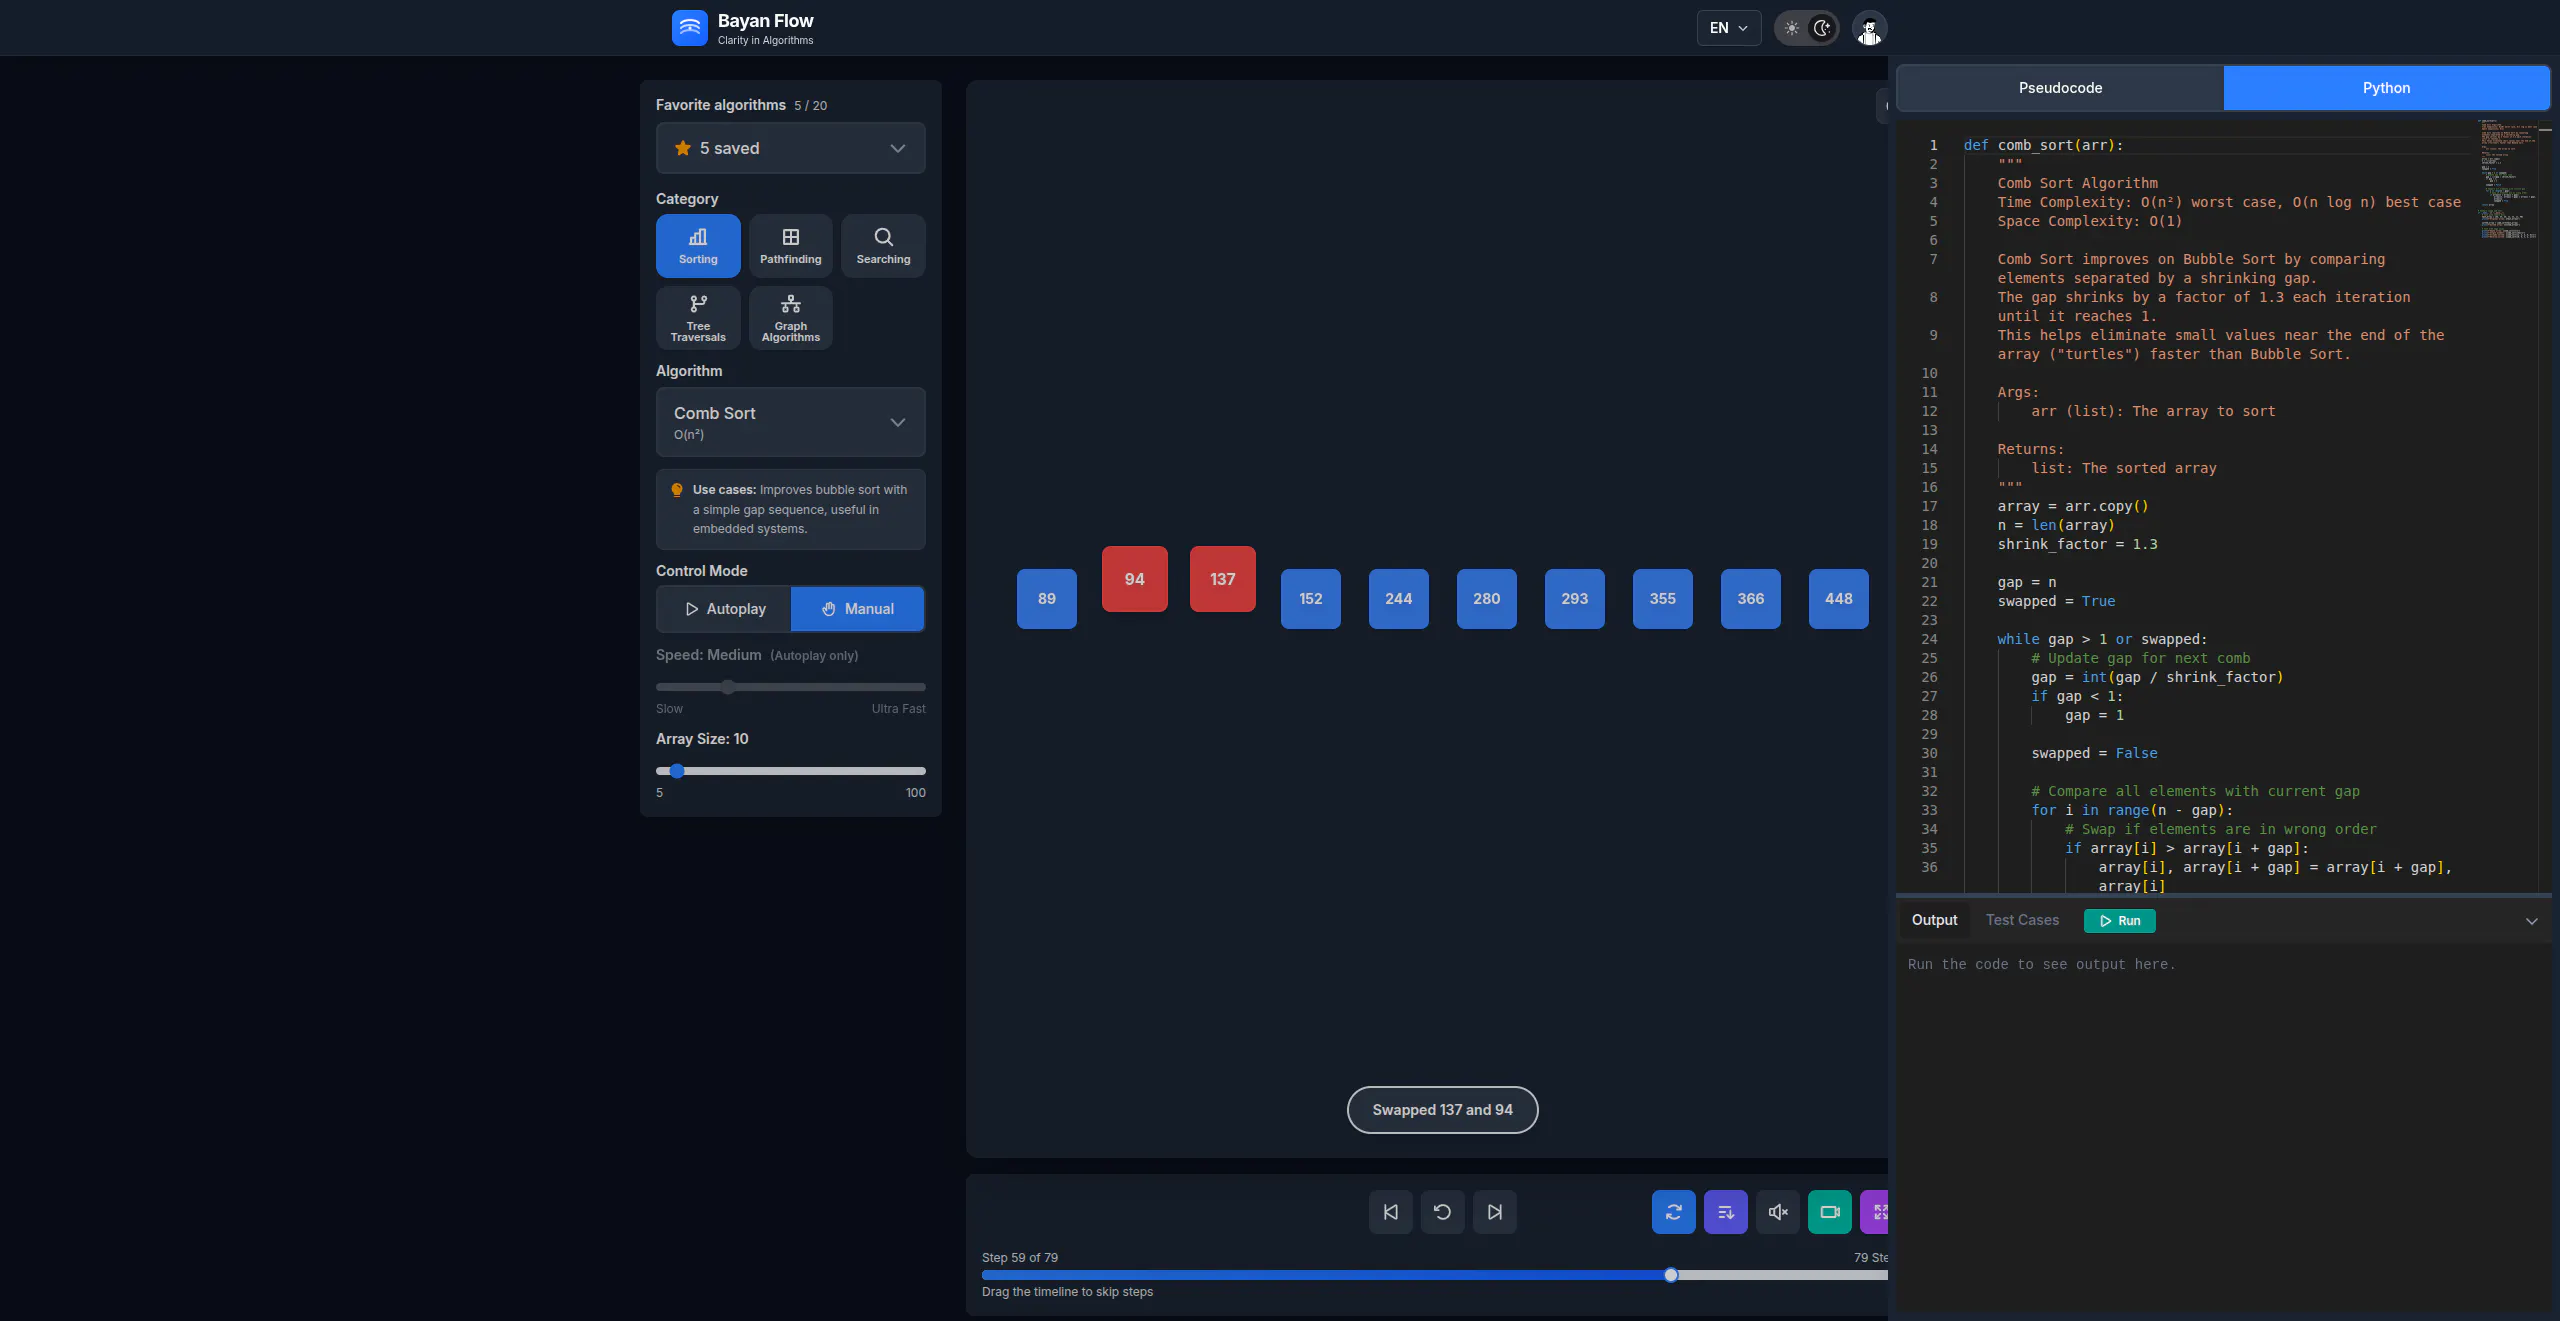The height and width of the screenshot is (1321, 2560).
Task: Select the Pathfinding category
Action: coord(790,246)
